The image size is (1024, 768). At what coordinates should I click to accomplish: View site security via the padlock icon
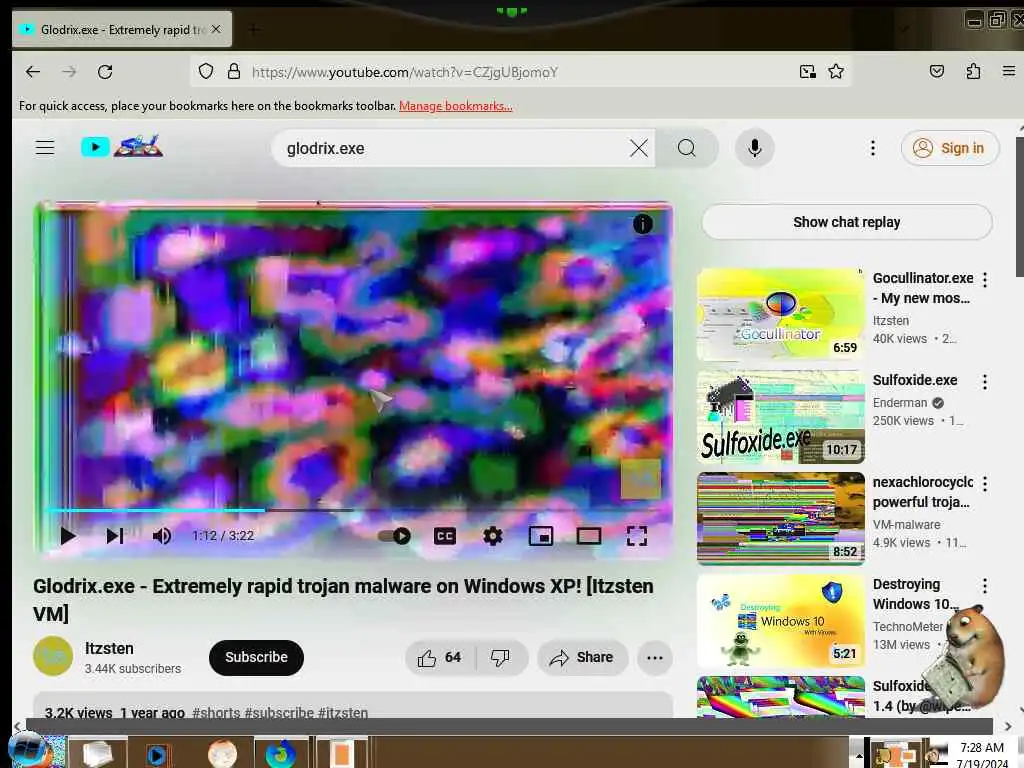click(234, 71)
